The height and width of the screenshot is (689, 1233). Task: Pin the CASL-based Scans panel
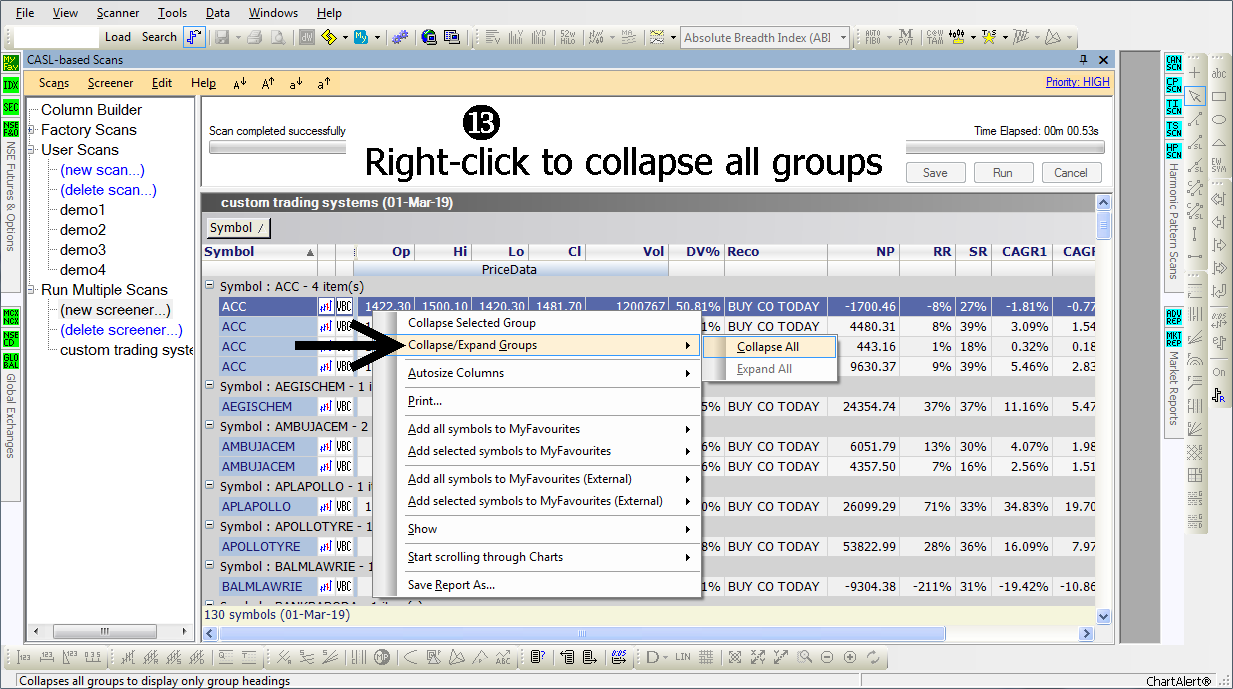tap(1083, 60)
